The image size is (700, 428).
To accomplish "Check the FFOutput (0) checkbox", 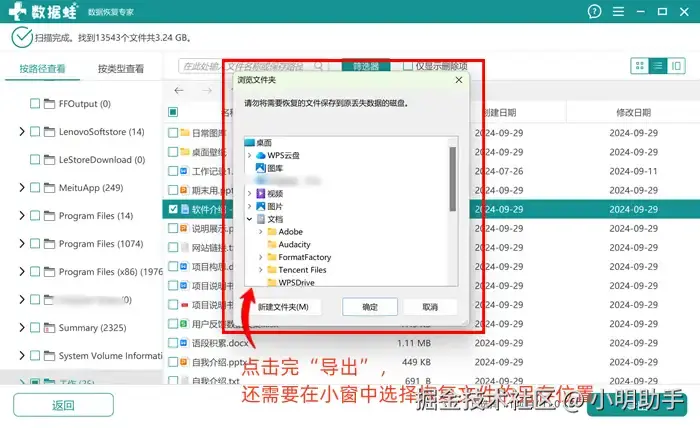I will (x=35, y=104).
